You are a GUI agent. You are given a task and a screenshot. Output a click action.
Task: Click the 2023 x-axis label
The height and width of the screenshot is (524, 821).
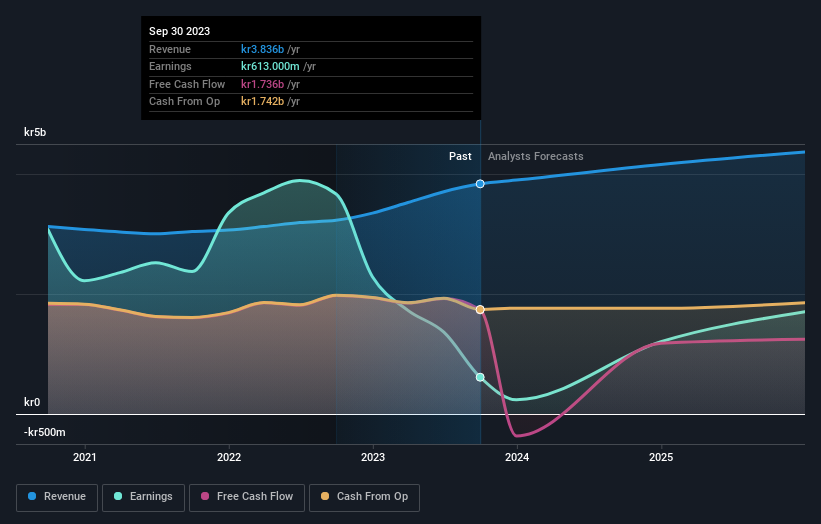click(x=373, y=458)
